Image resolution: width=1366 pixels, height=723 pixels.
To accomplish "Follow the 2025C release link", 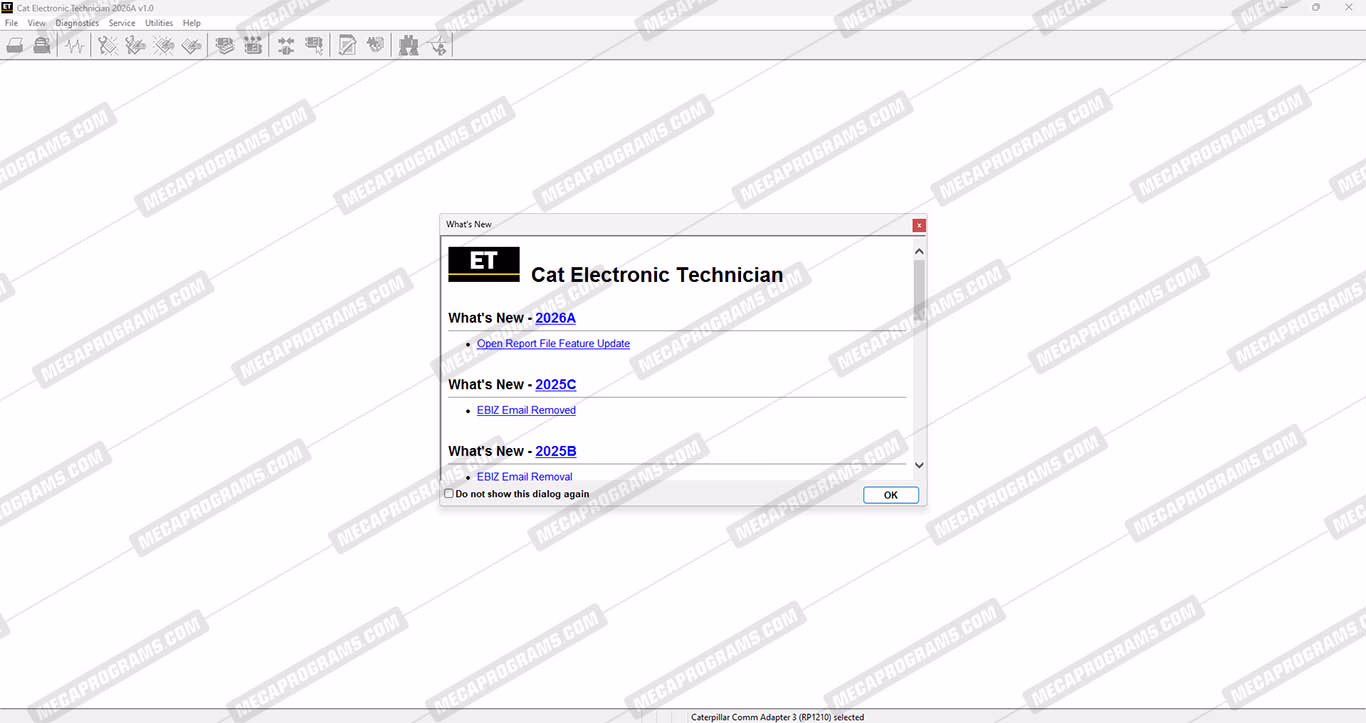I will (556, 385).
